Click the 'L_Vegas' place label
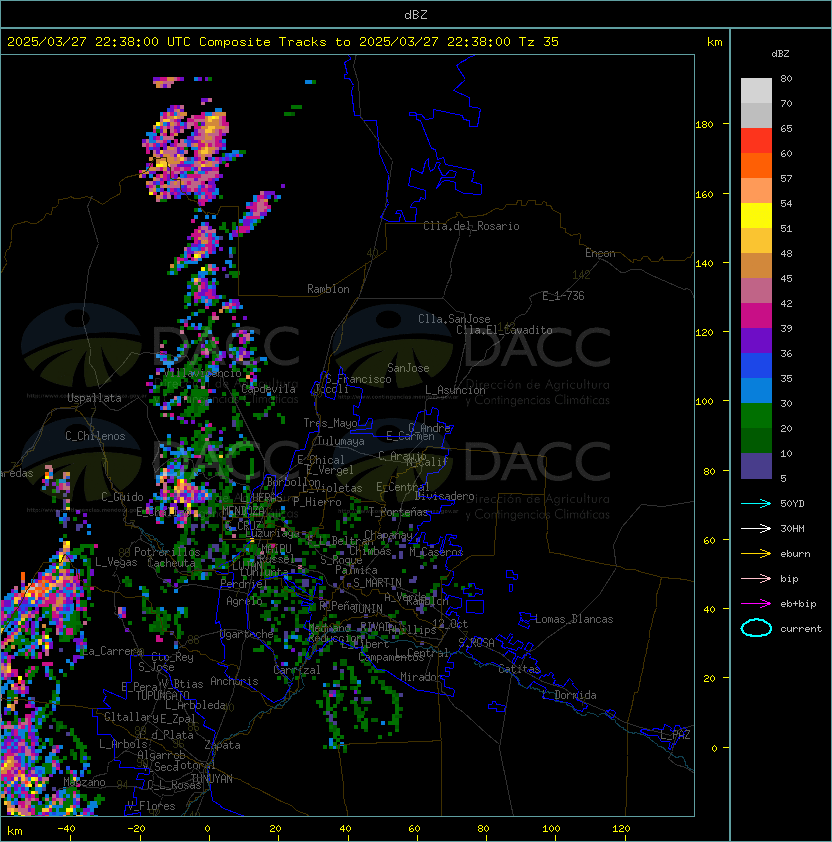Screen dimensions: 832x842 coord(116,562)
